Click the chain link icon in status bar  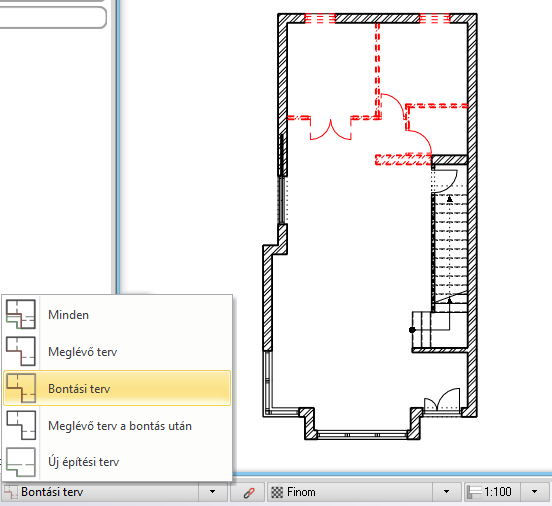click(x=249, y=492)
